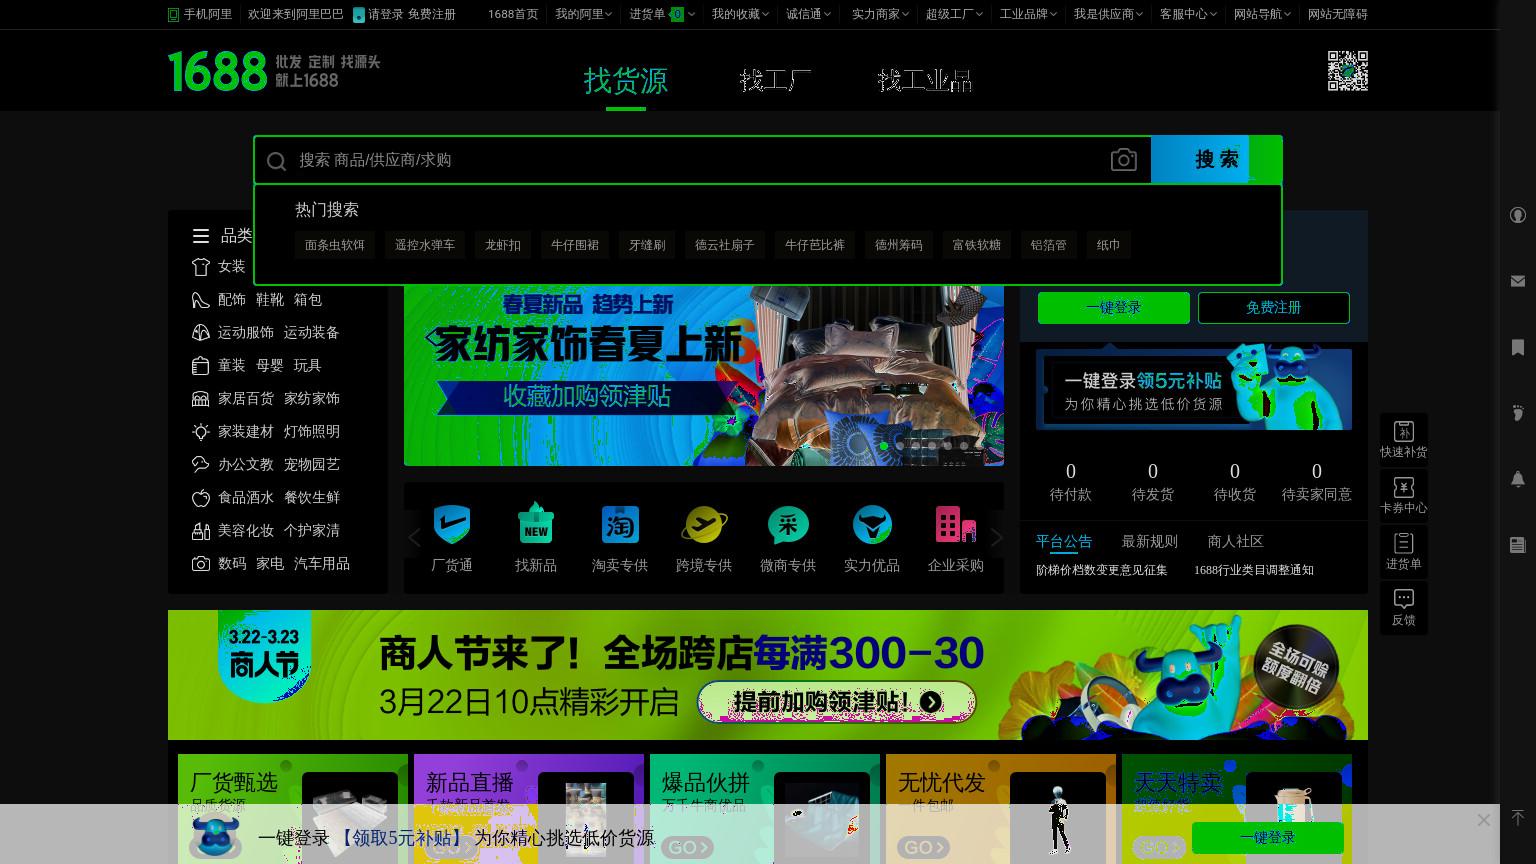Open 家装建材 category

pos(246,432)
